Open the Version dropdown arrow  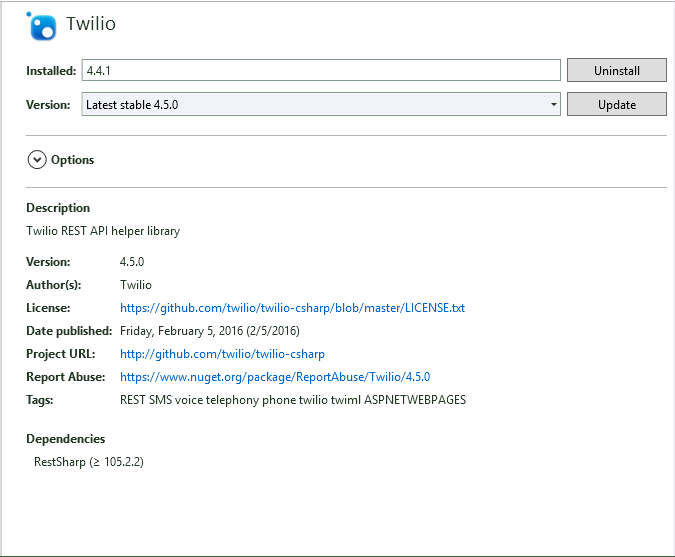(553, 104)
